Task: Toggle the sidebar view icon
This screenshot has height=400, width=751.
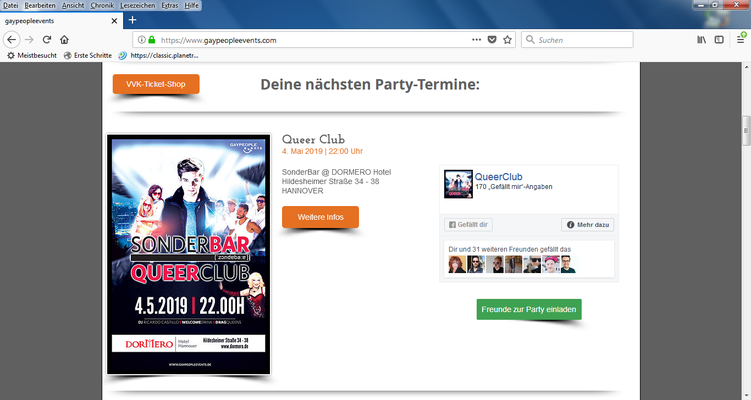Action: [719, 40]
